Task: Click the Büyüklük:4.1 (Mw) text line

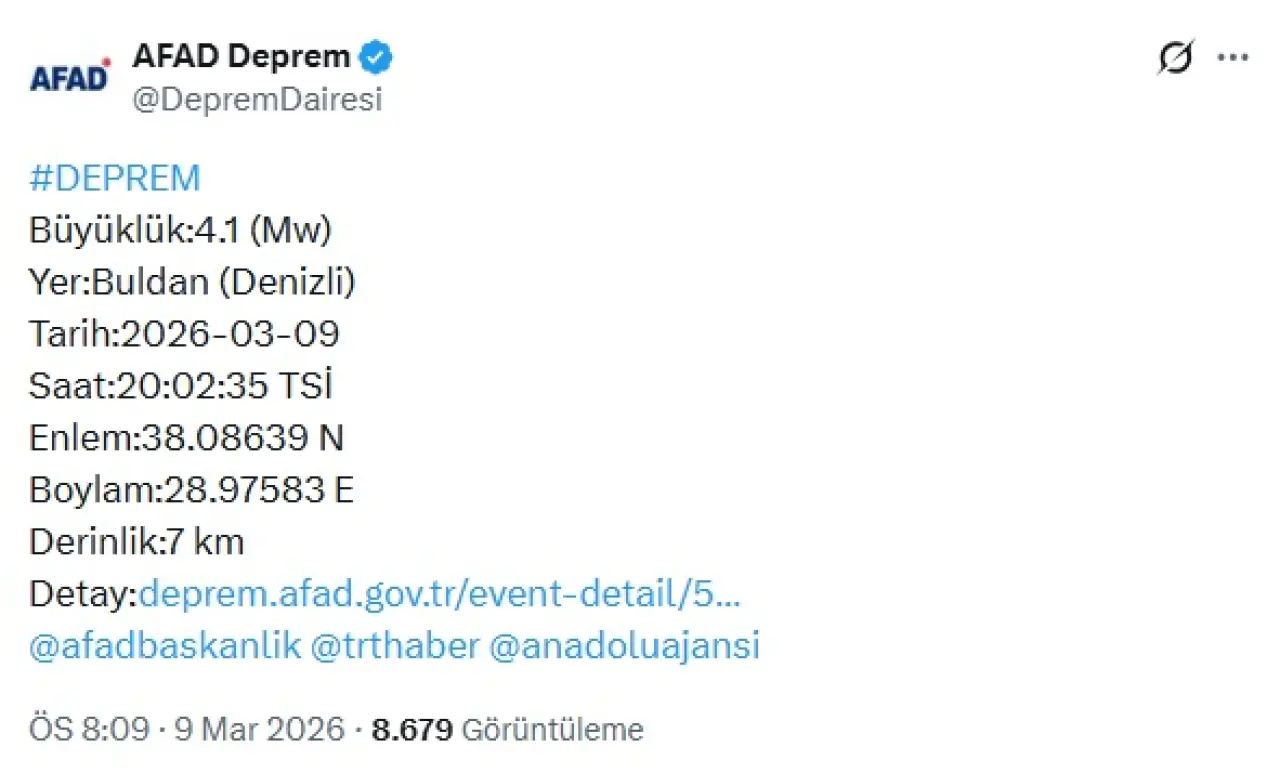Action: pyautogui.click(x=180, y=230)
